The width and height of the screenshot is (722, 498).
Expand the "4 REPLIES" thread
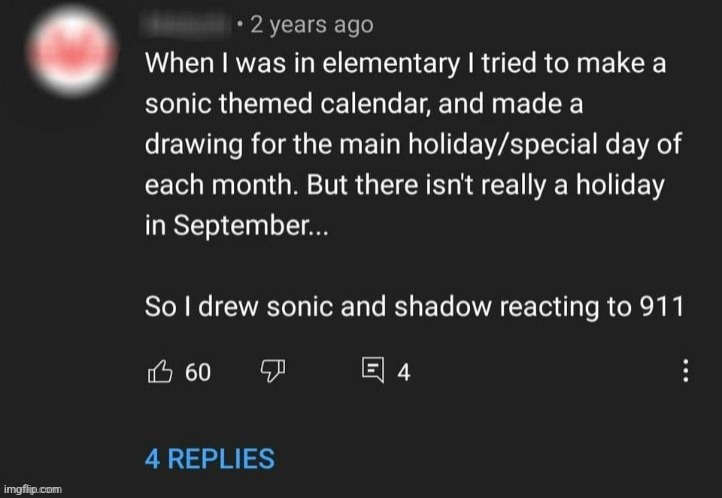coord(209,459)
